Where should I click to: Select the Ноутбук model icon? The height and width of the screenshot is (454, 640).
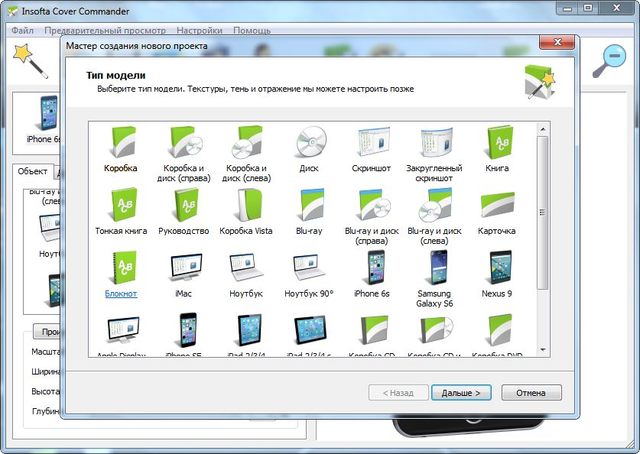click(247, 267)
